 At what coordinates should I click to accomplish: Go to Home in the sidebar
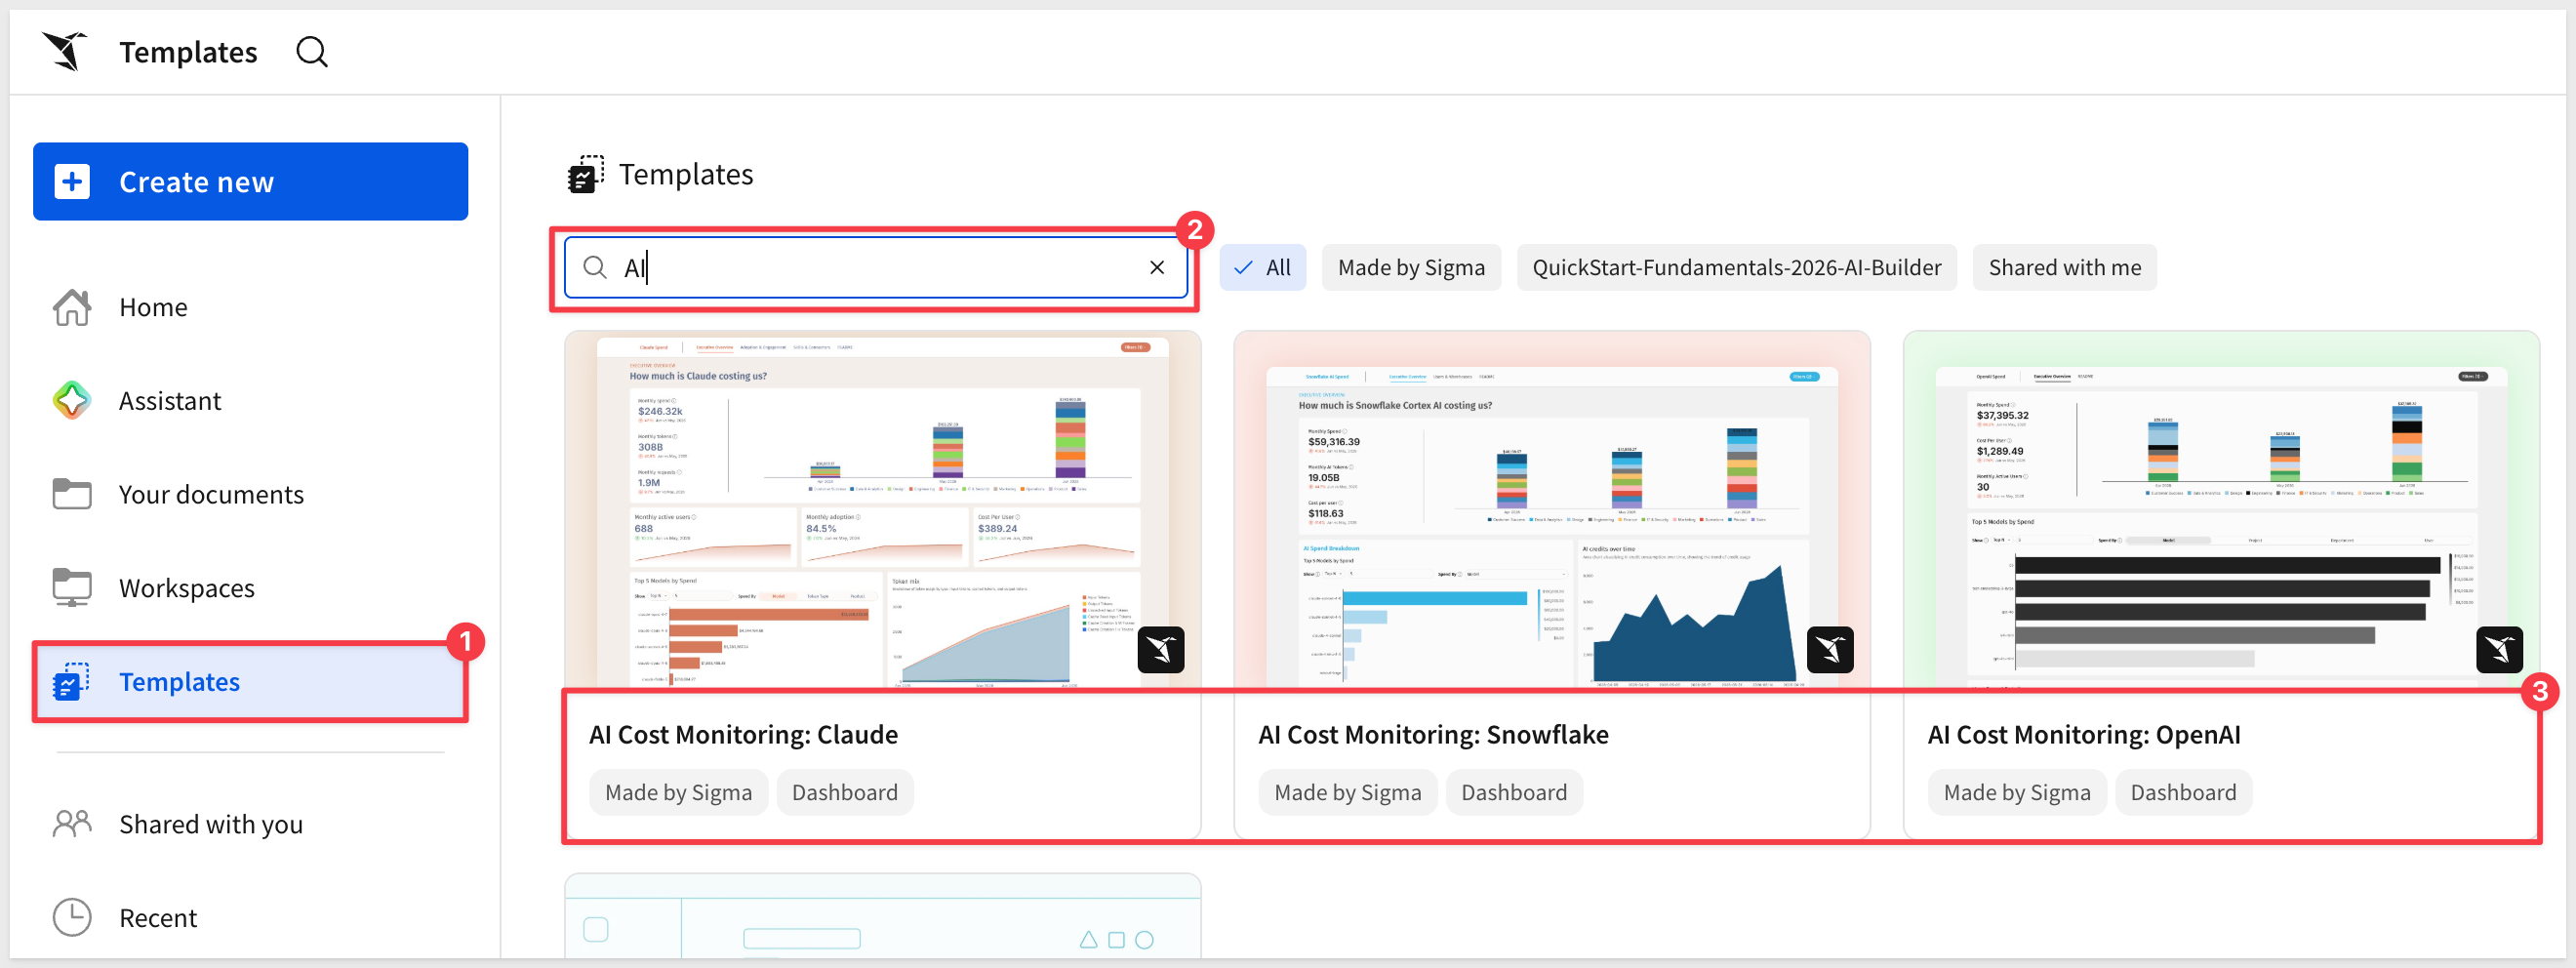coord(250,307)
